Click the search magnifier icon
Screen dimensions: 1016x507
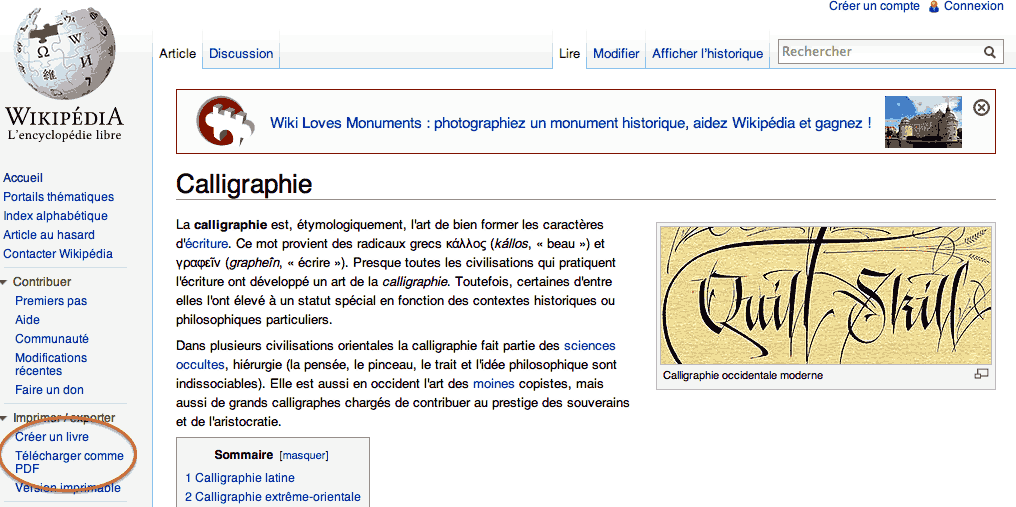pyautogui.click(x=989, y=53)
